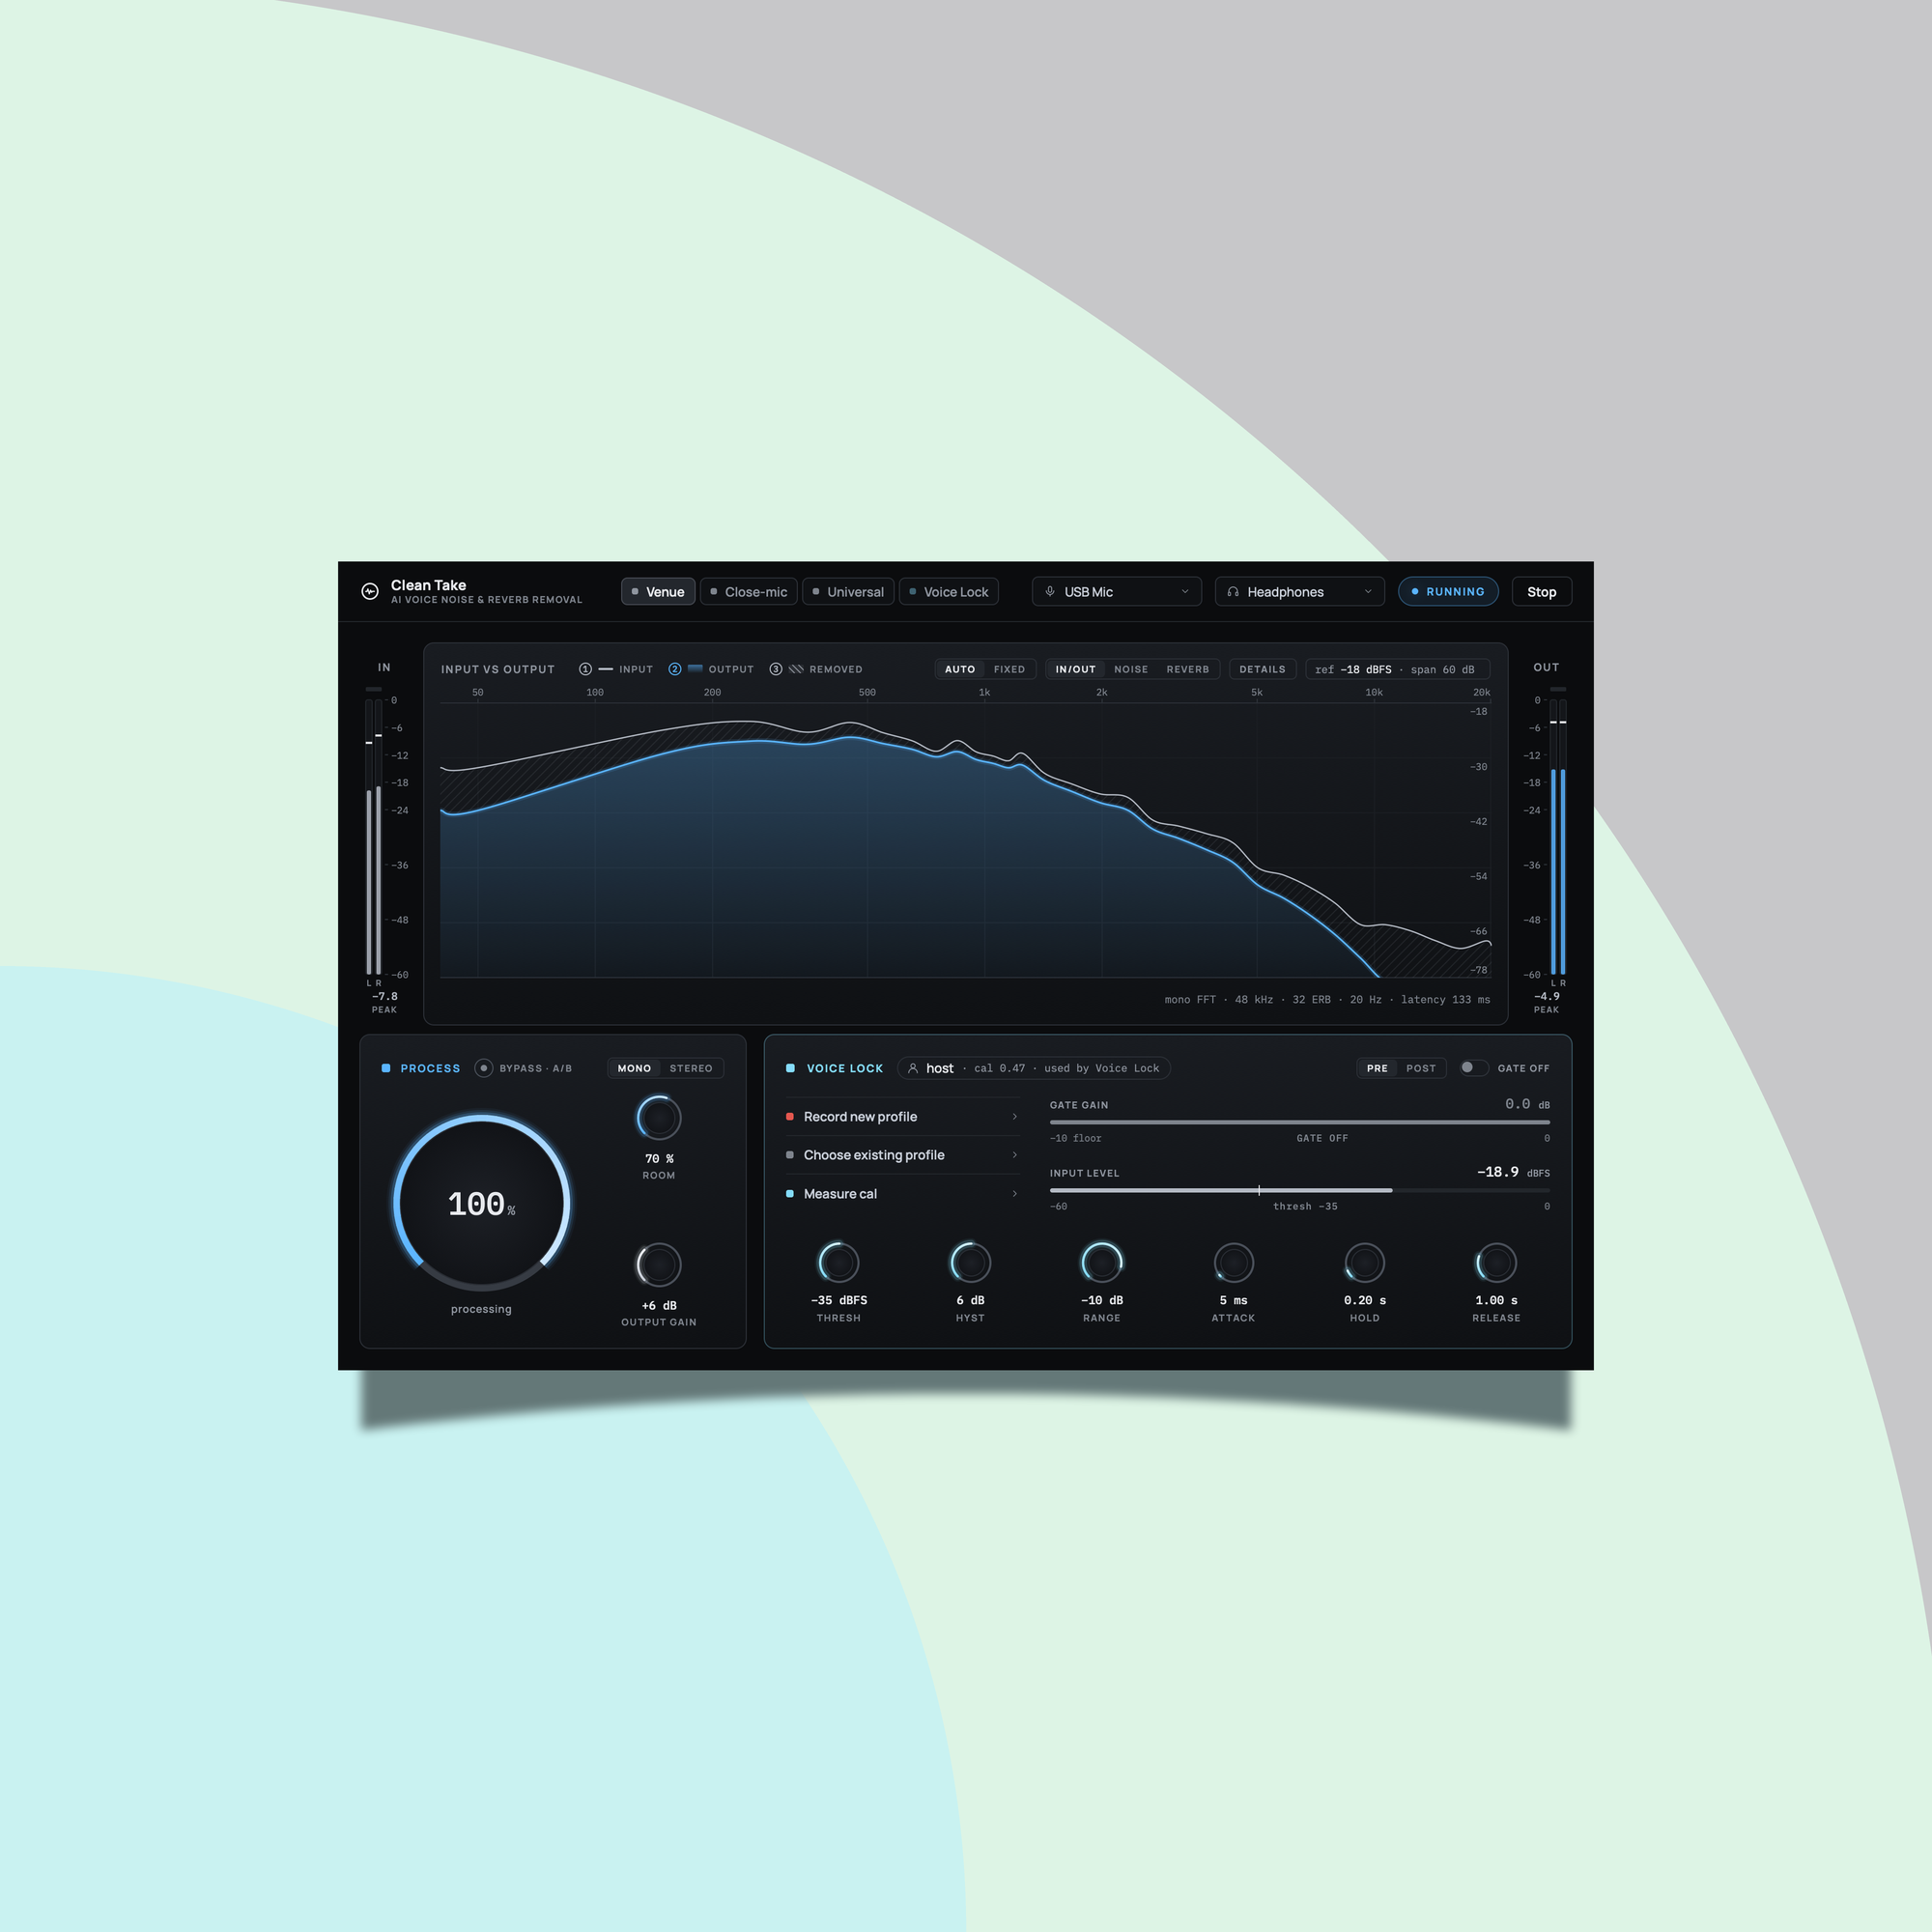Select the Venue preset tab
The width and height of the screenshot is (1932, 1932).
click(x=658, y=592)
